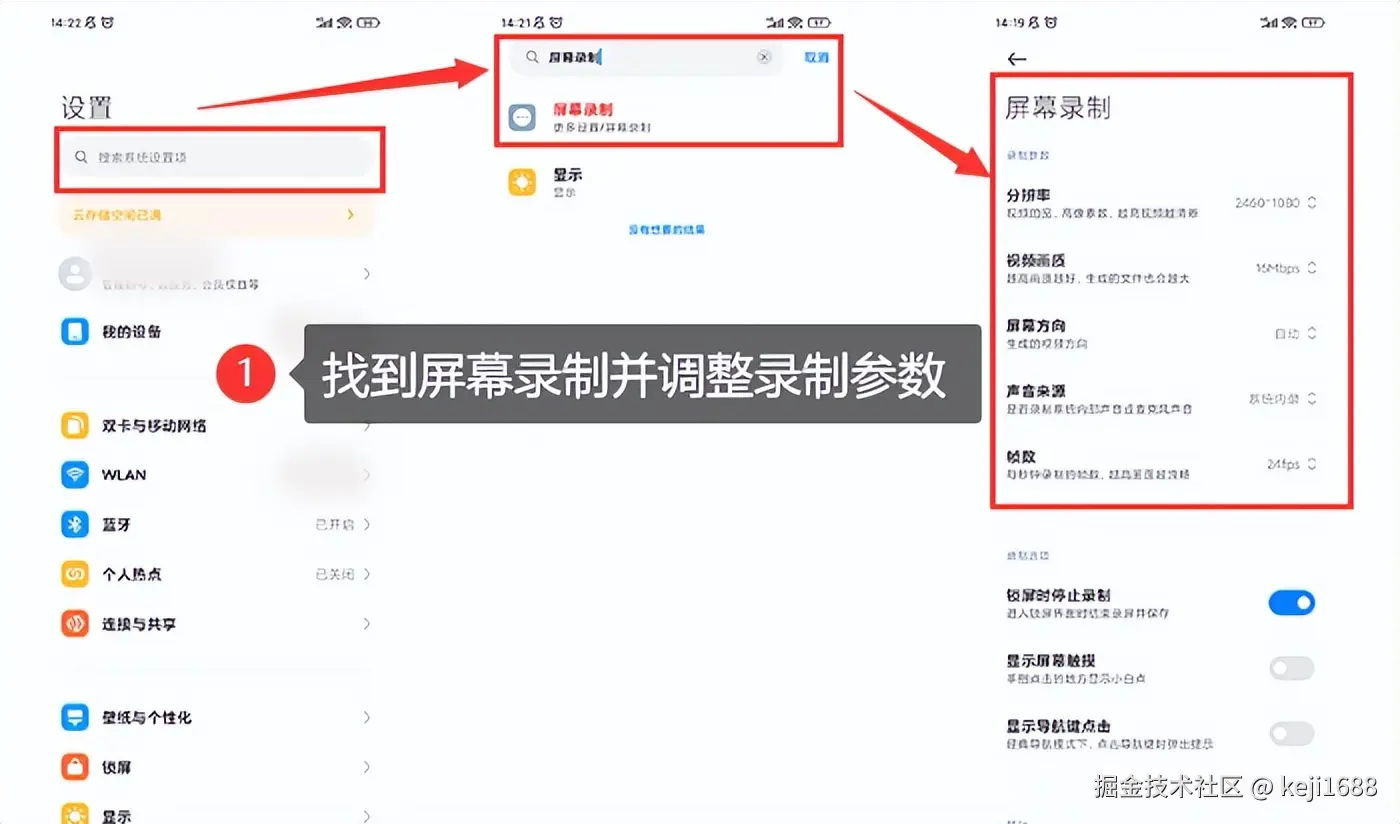Image resolution: width=1400 pixels, height=824 pixels.
Task: Tap the 蓝牙 Bluetooth icon
Action: (75, 525)
